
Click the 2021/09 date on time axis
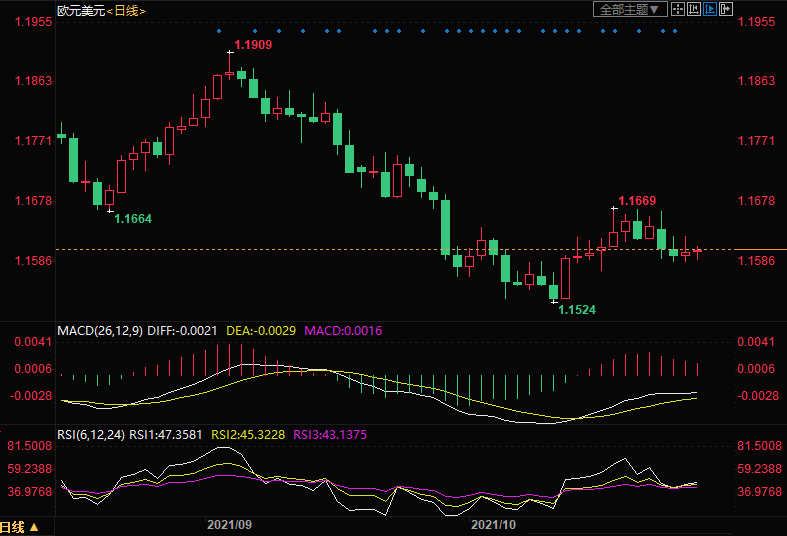click(x=228, y=524)
